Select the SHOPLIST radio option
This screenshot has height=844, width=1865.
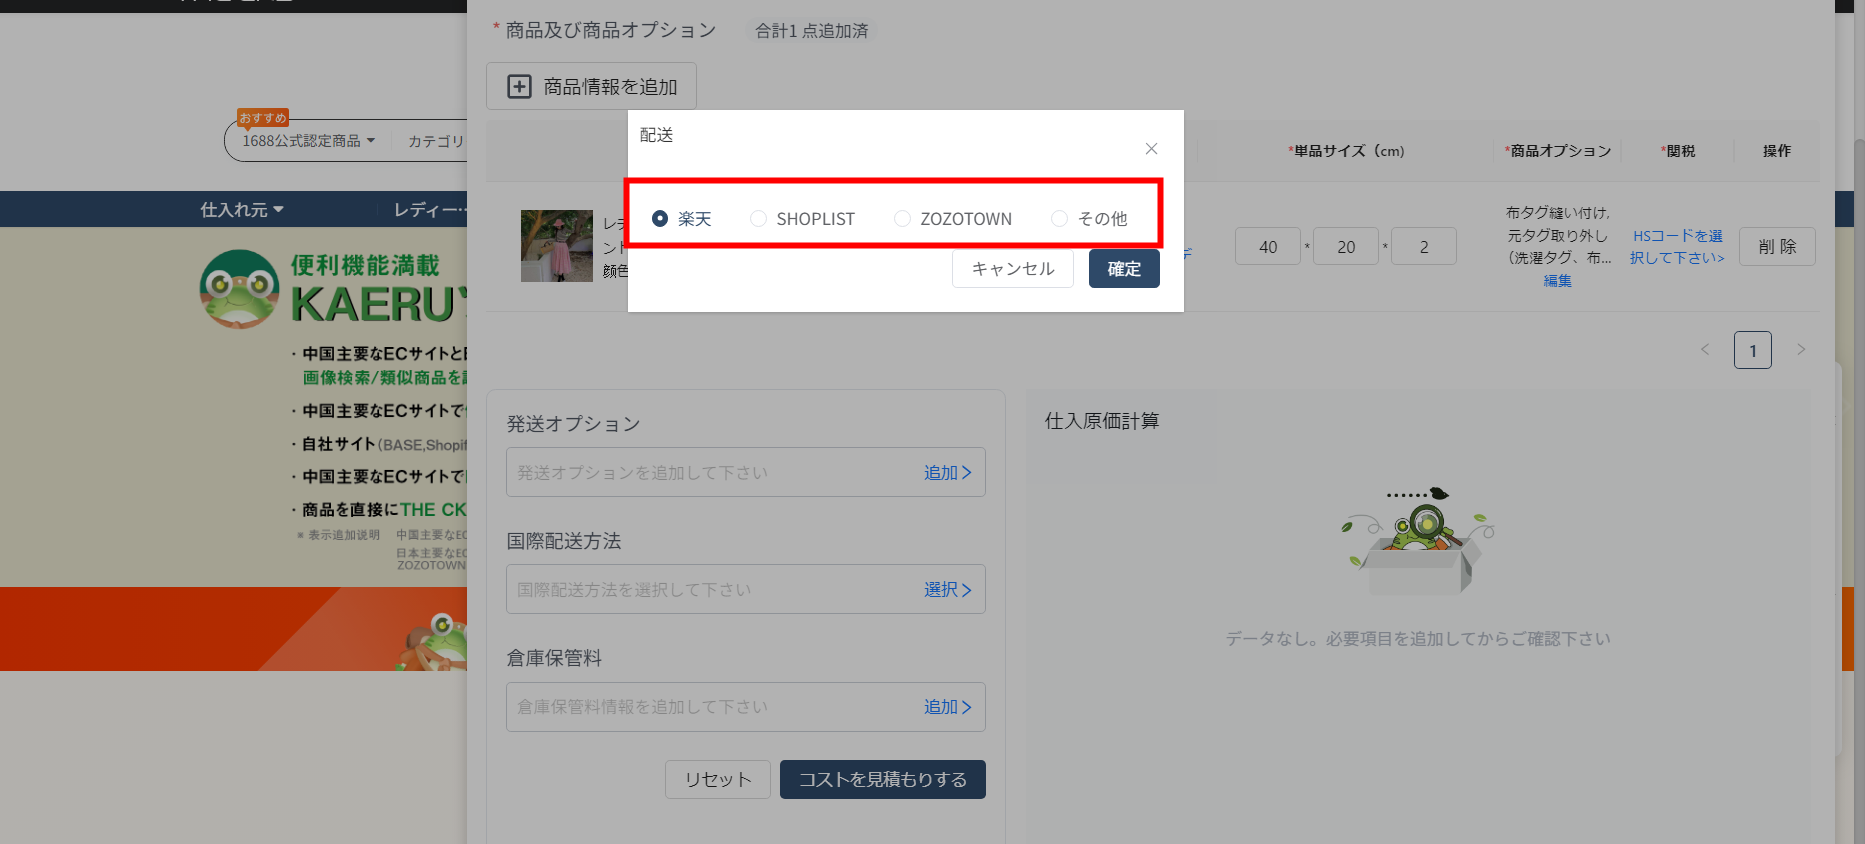(802, 219)
